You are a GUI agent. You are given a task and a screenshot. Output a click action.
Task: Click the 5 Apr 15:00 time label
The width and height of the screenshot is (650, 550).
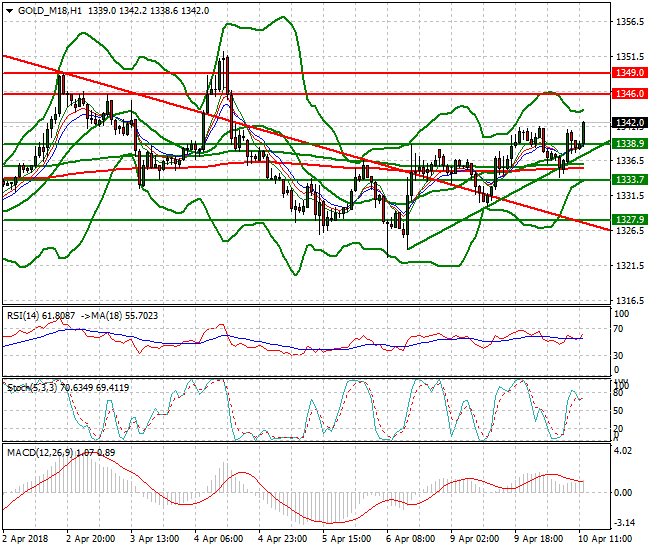click(x=346, y=539)
